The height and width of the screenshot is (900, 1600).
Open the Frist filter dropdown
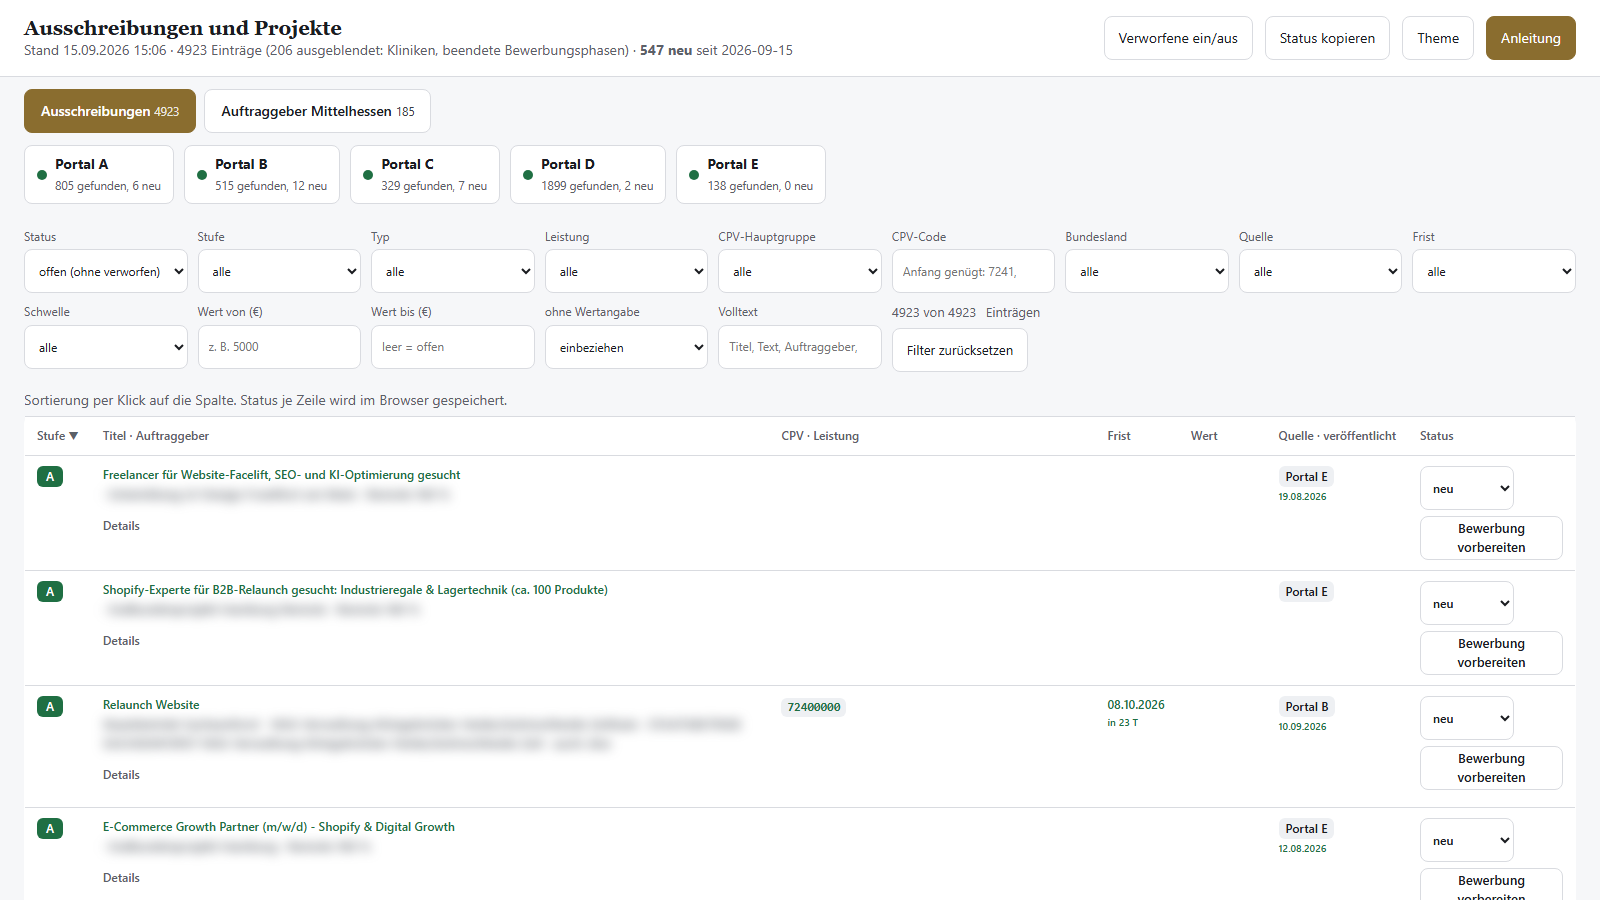(x=1494, y=271)
